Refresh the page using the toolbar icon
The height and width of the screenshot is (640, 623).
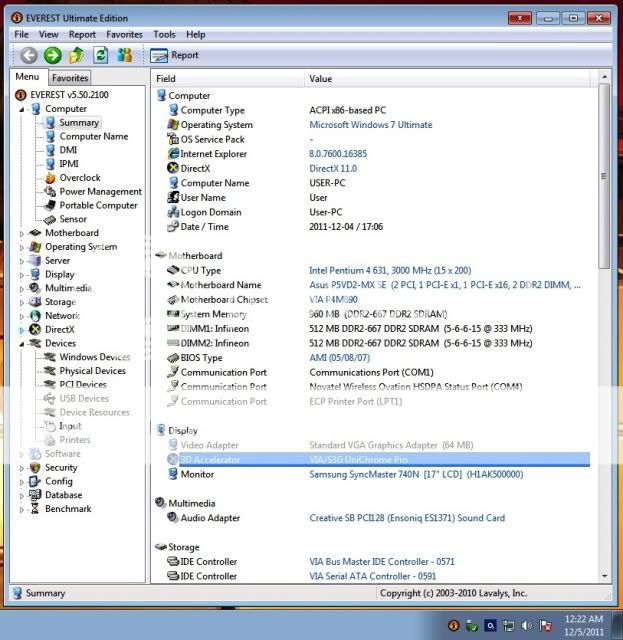(100, 55)
